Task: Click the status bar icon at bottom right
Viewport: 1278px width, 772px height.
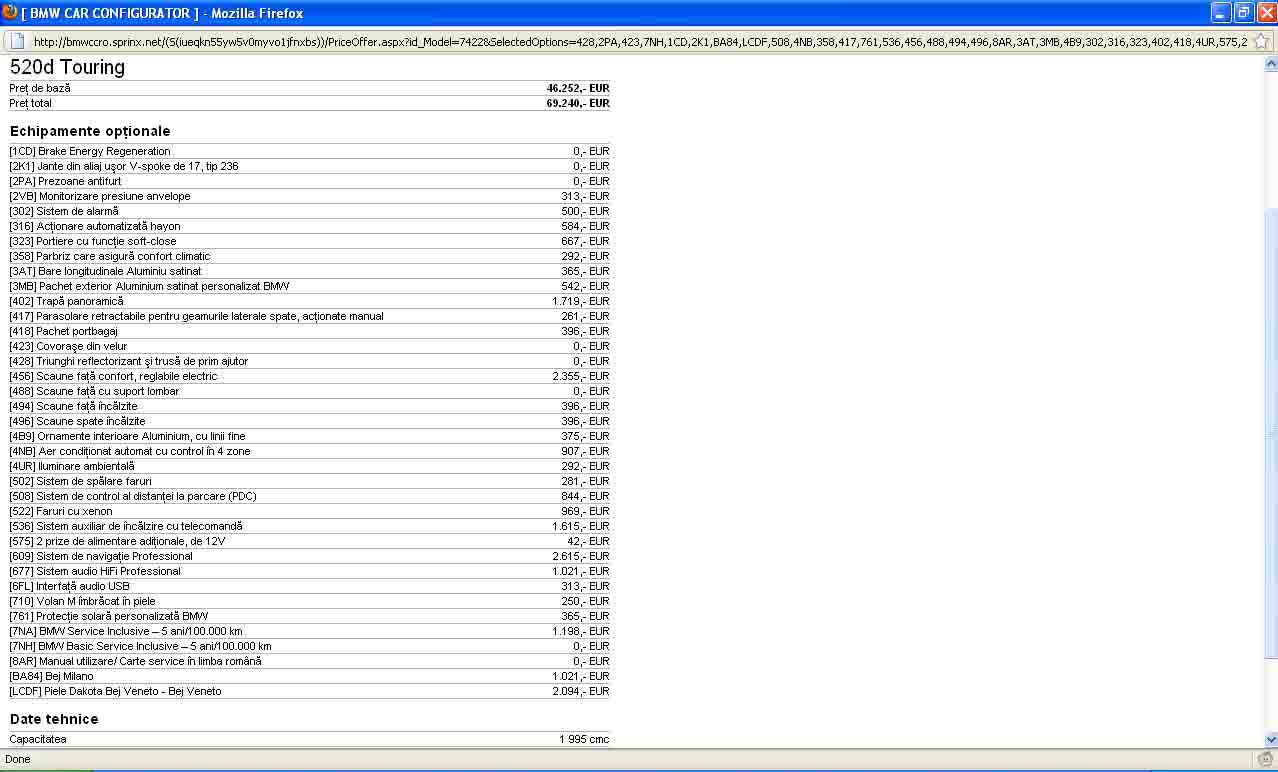Action: (x=1265, y=759)
